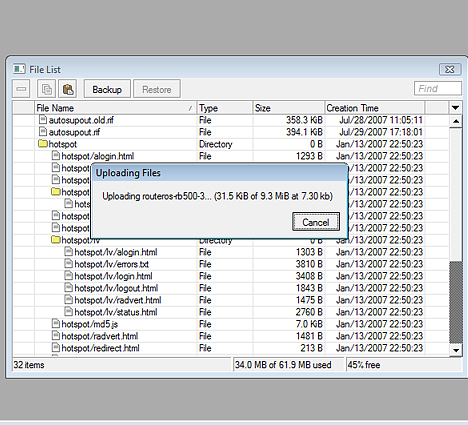
Task: Click the autosupout.old.rif file icon
Action: tap(43, 120)
